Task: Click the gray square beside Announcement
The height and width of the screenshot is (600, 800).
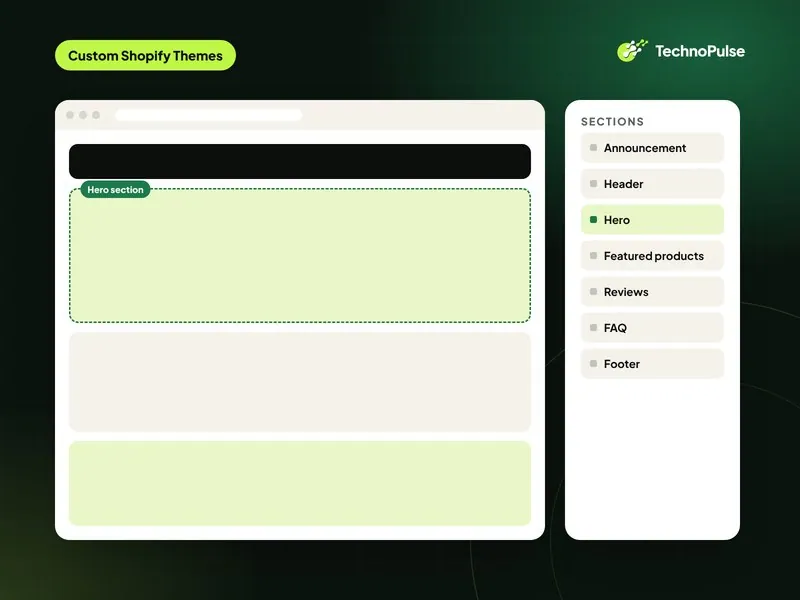Action: tap(593, 147)
